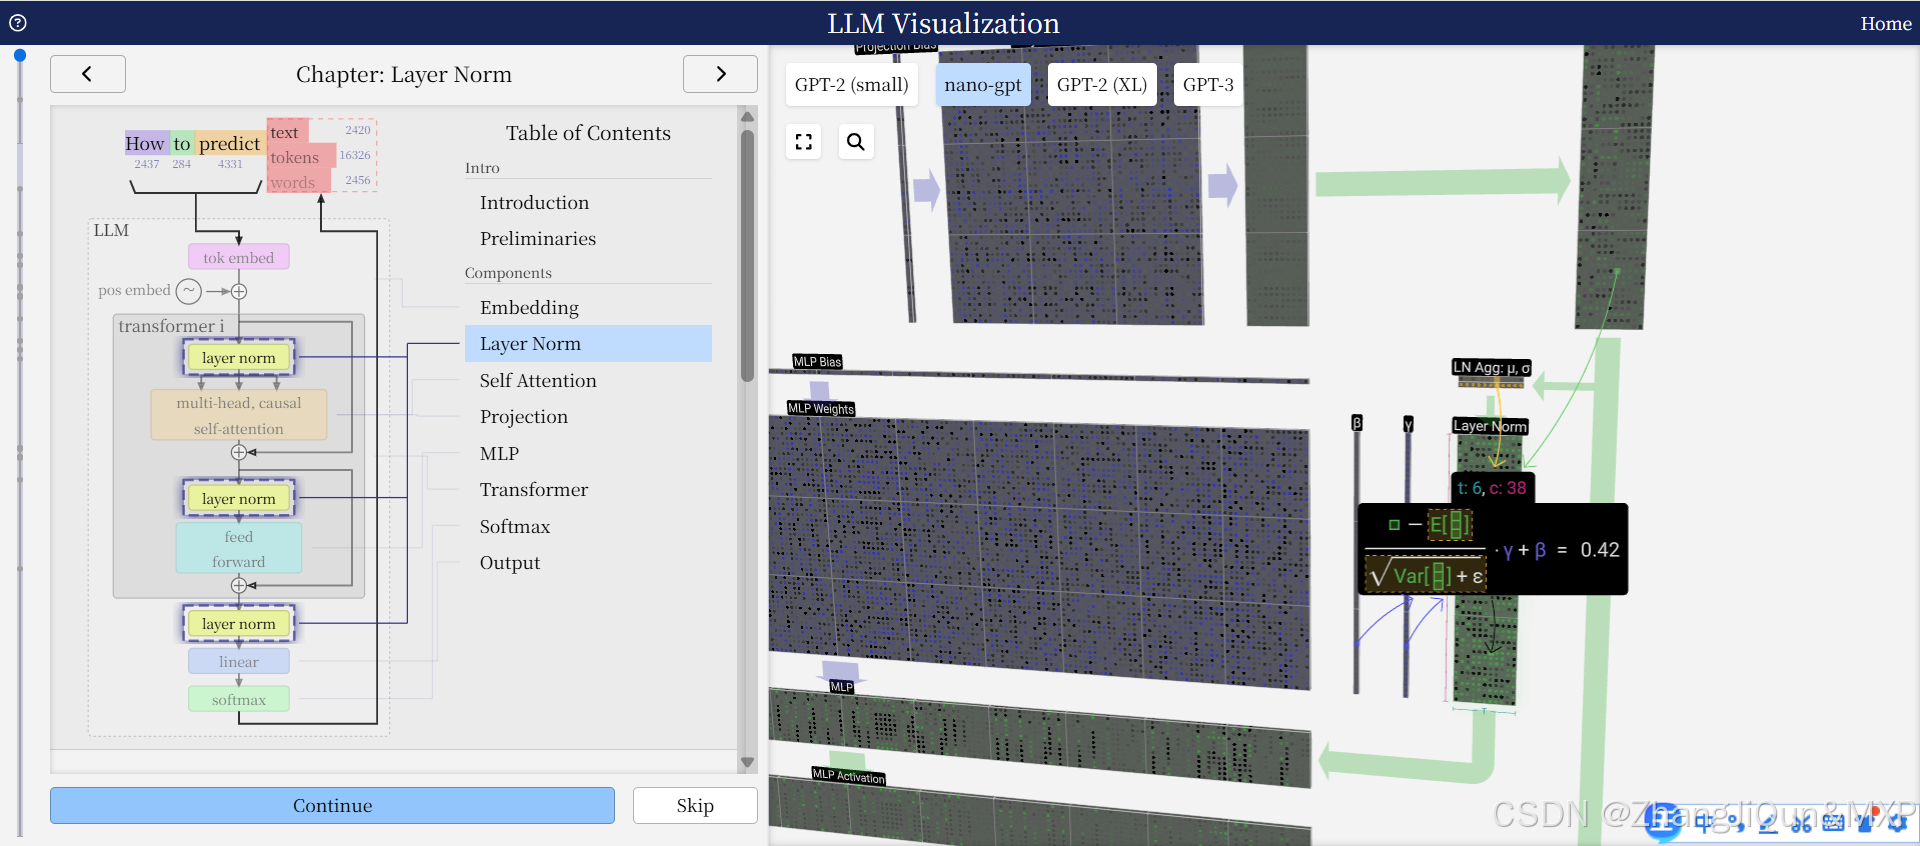Click the 'How' token word

click(145, 143)
